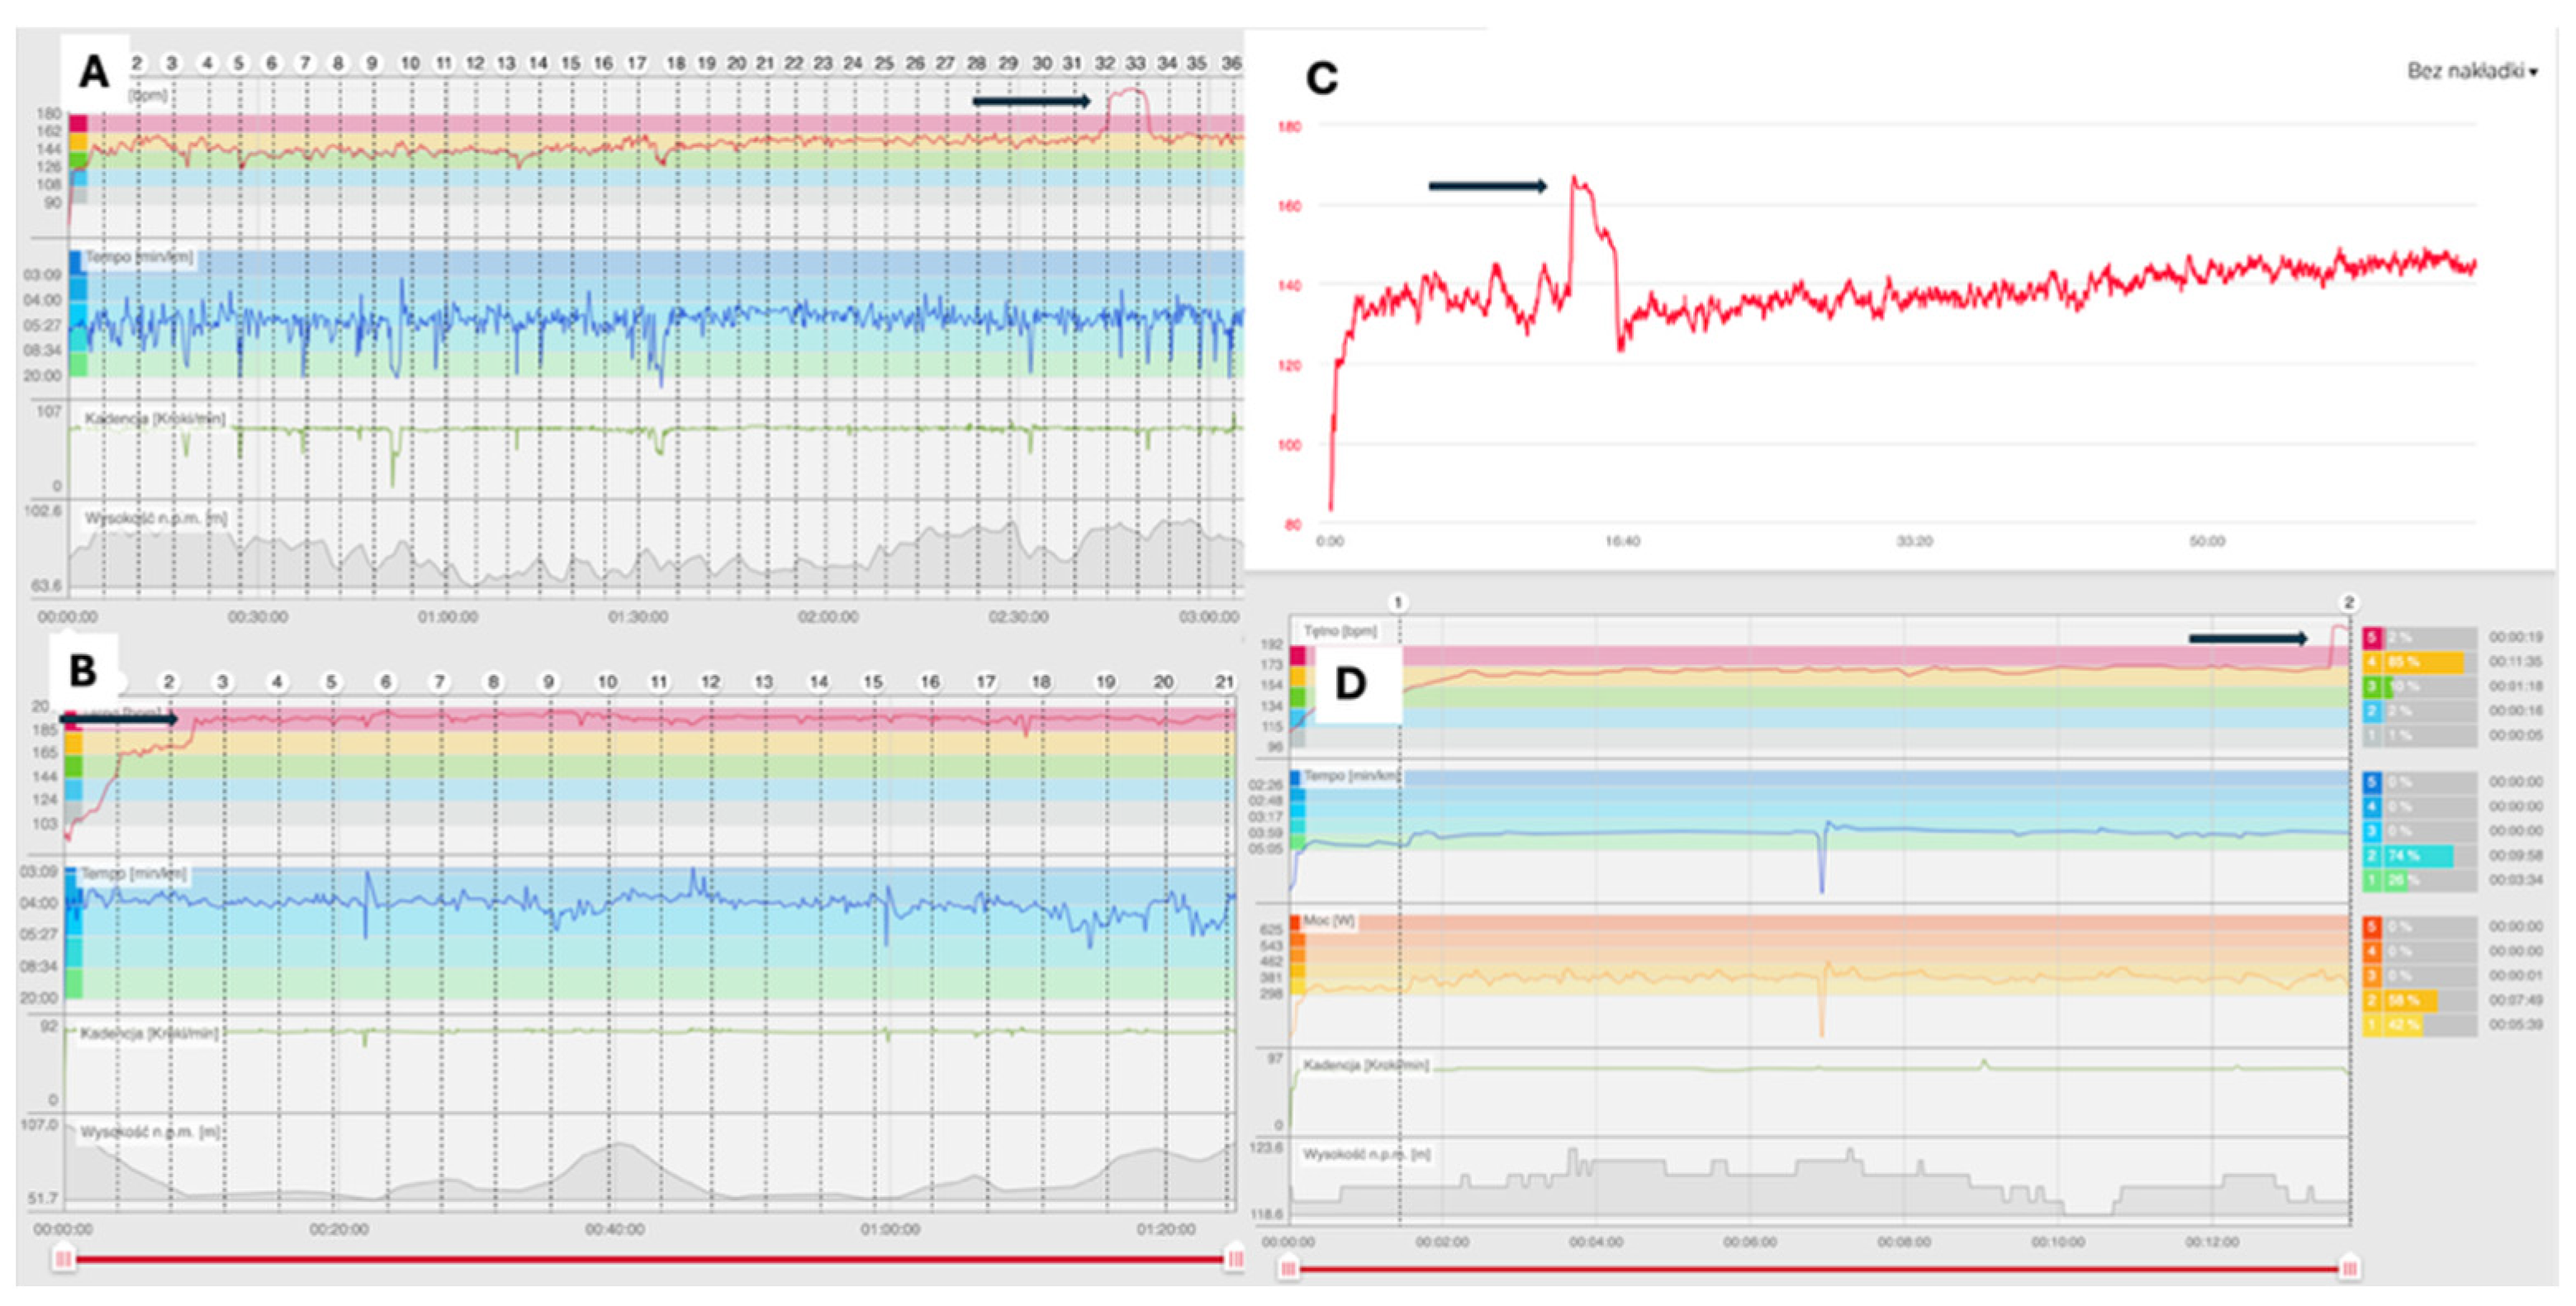This screenshot has width=2576, height=1306.
Task: Click the right range slider handle in panel B
Action: point(1235,1258)
